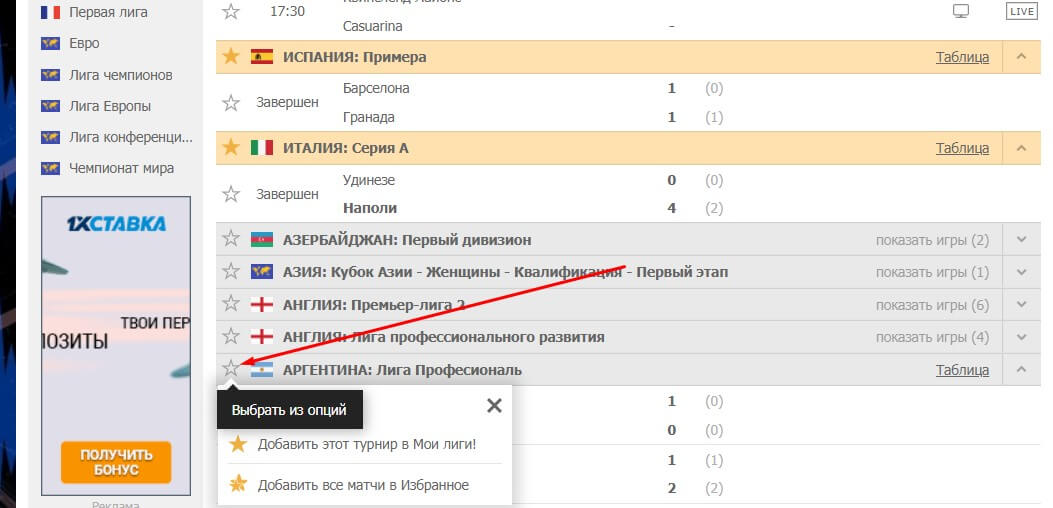1053x508 pixels.
Task: Show games (4) for Лига профессионального развития
Action: tap(932, 337)
